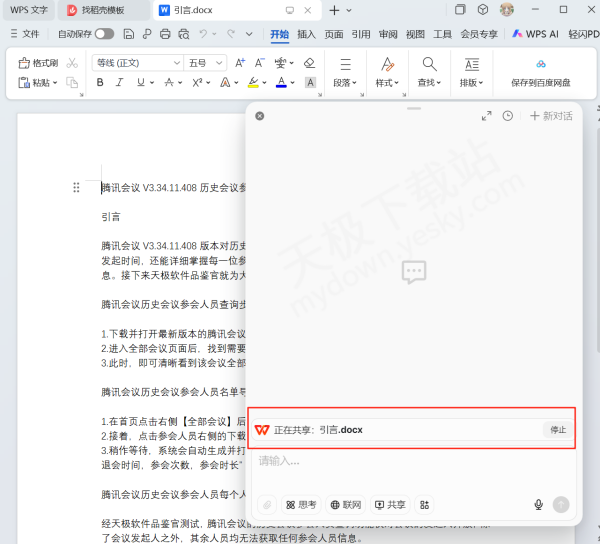This screenshot has width=600, height=544.
Task: Open the 会员专享 member tab
Action: coord(479,34)
